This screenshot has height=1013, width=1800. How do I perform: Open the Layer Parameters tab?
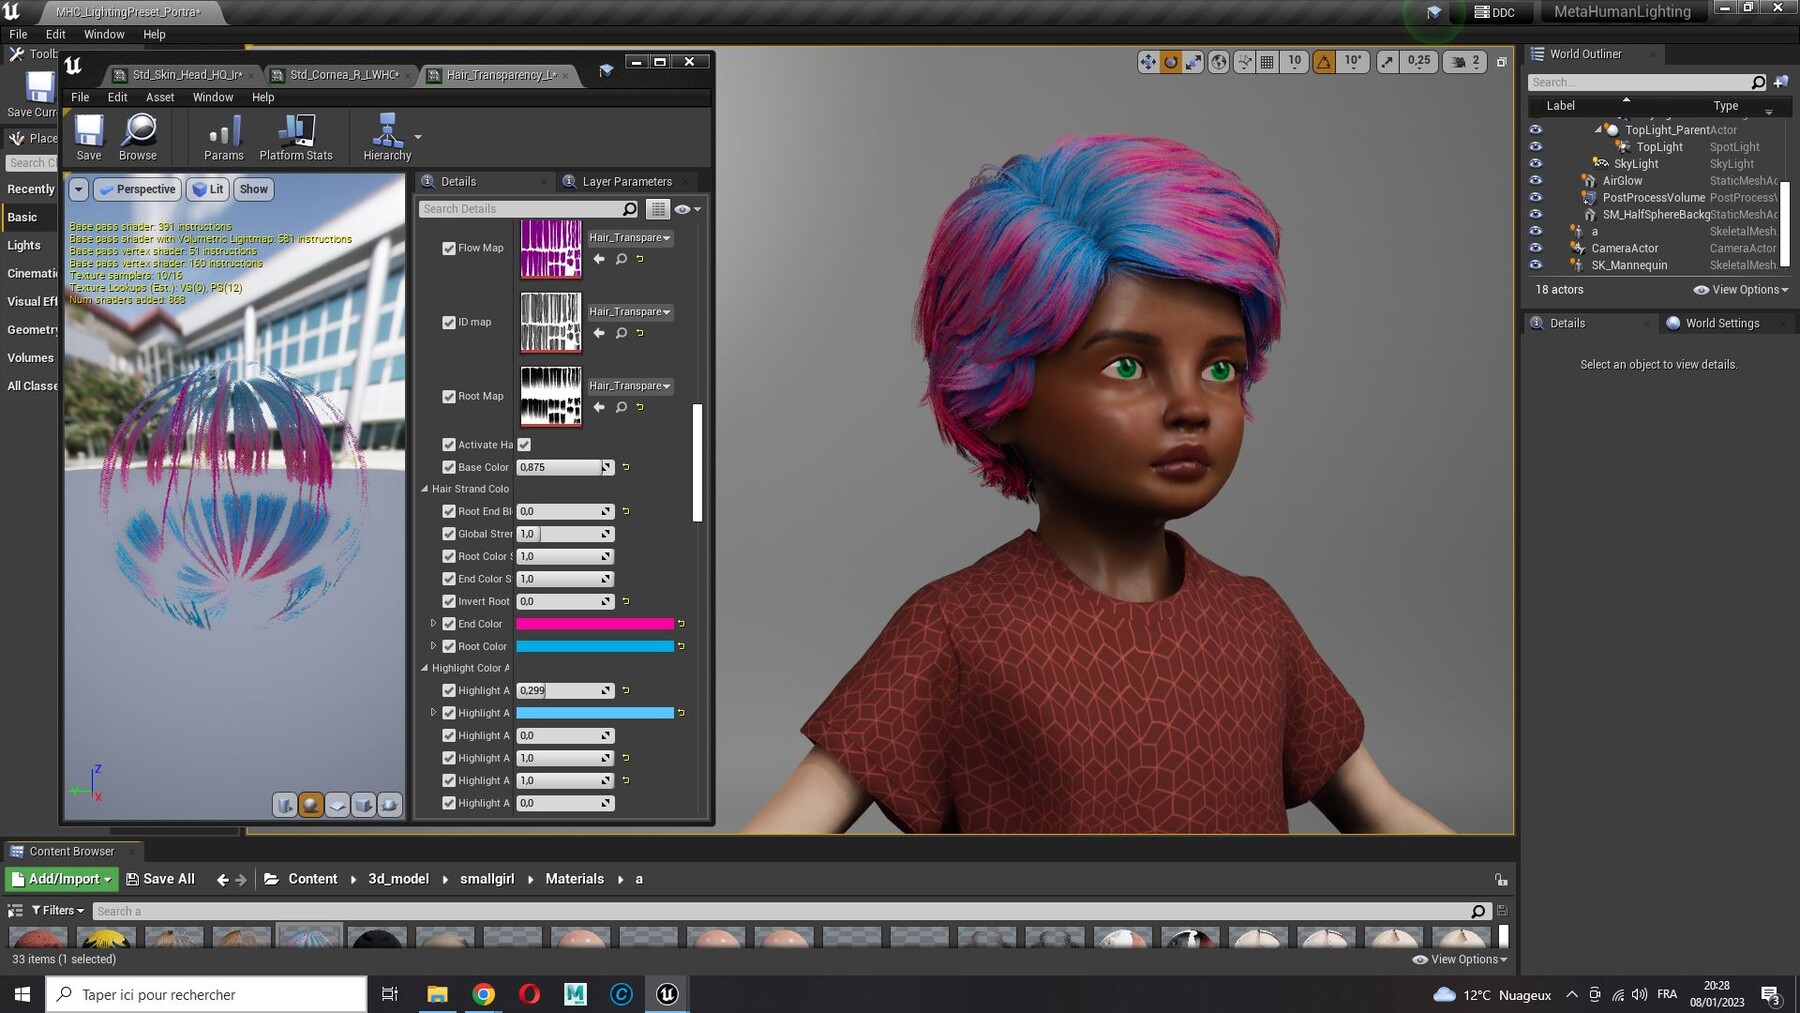tap(627, 181)
